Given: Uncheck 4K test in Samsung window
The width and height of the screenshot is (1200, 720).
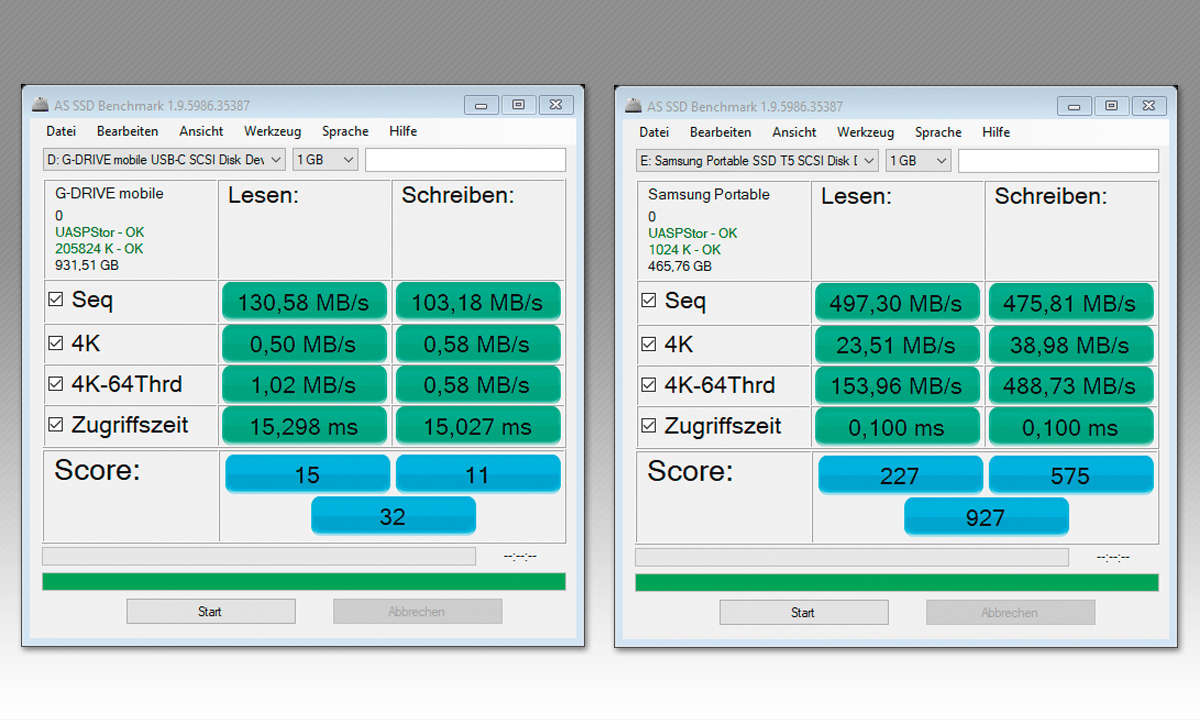Looking at the screenshot, I should [x=649, y=344].
